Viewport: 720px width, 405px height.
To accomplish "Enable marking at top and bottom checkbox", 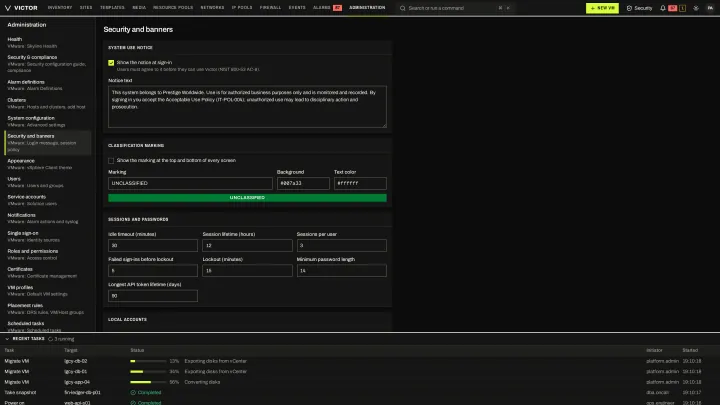I will click(x=111, y=161).
